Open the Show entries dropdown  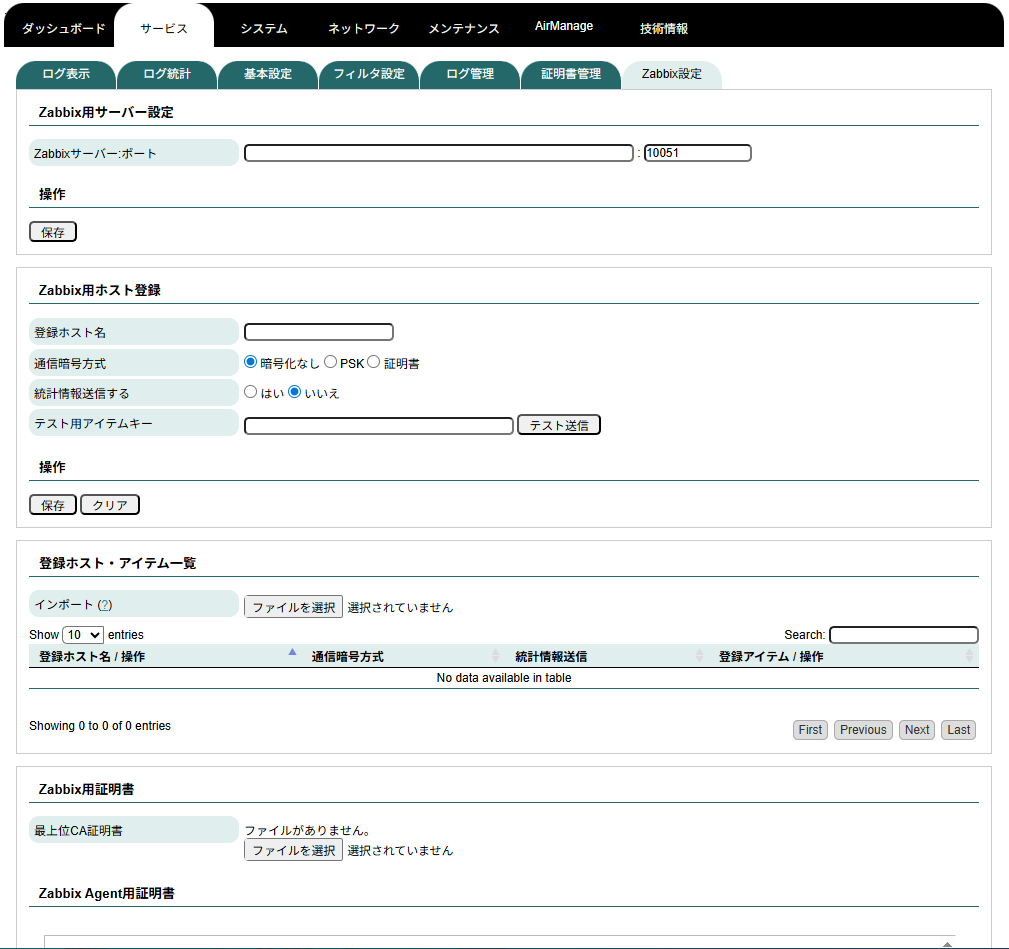[x=82, y=634]
